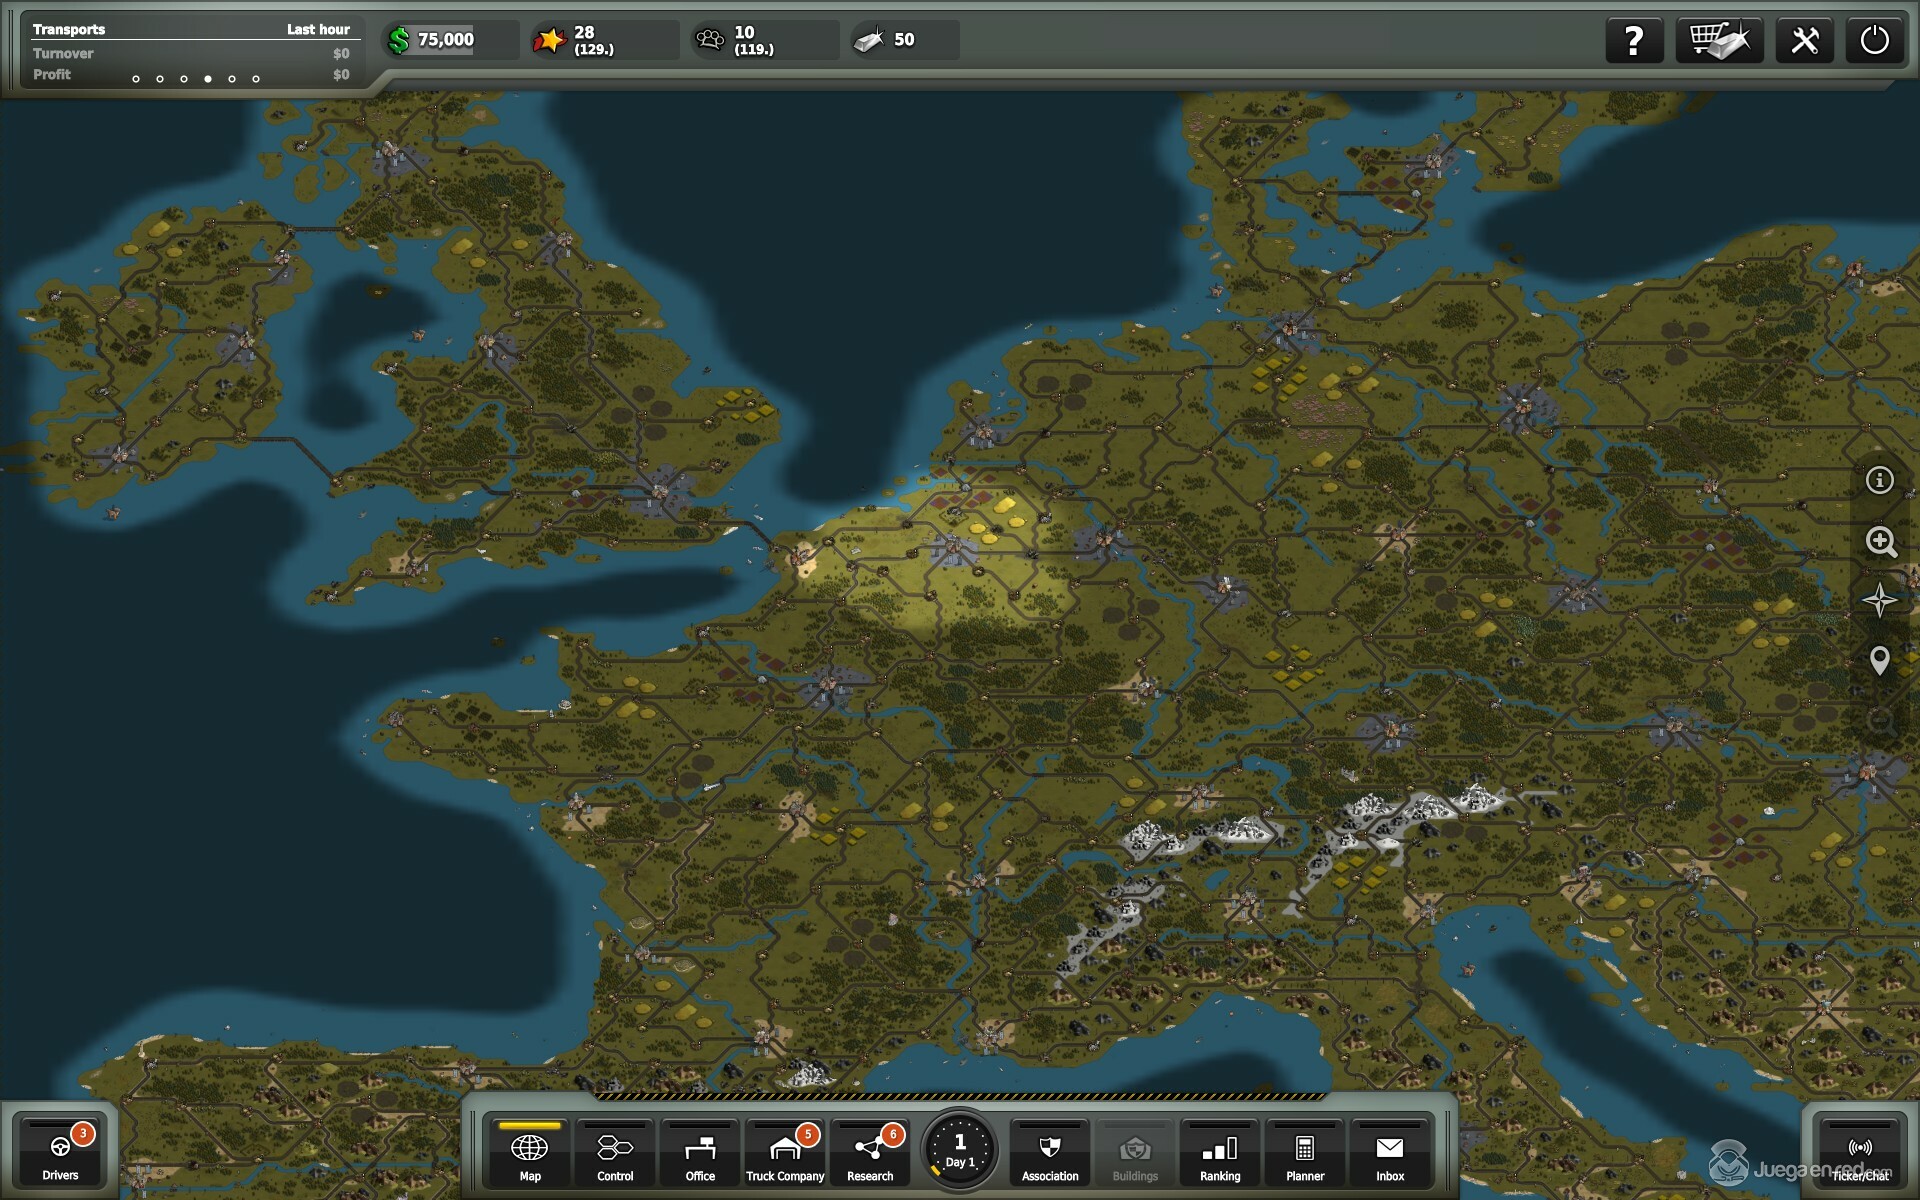Open the Association section

[1050, 1153]
